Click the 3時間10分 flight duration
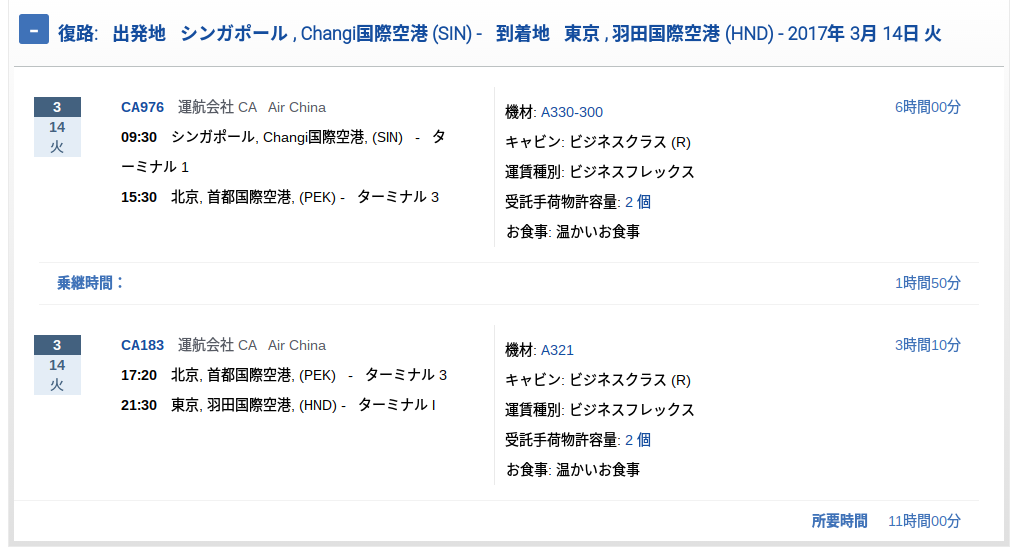 [927, 345]
